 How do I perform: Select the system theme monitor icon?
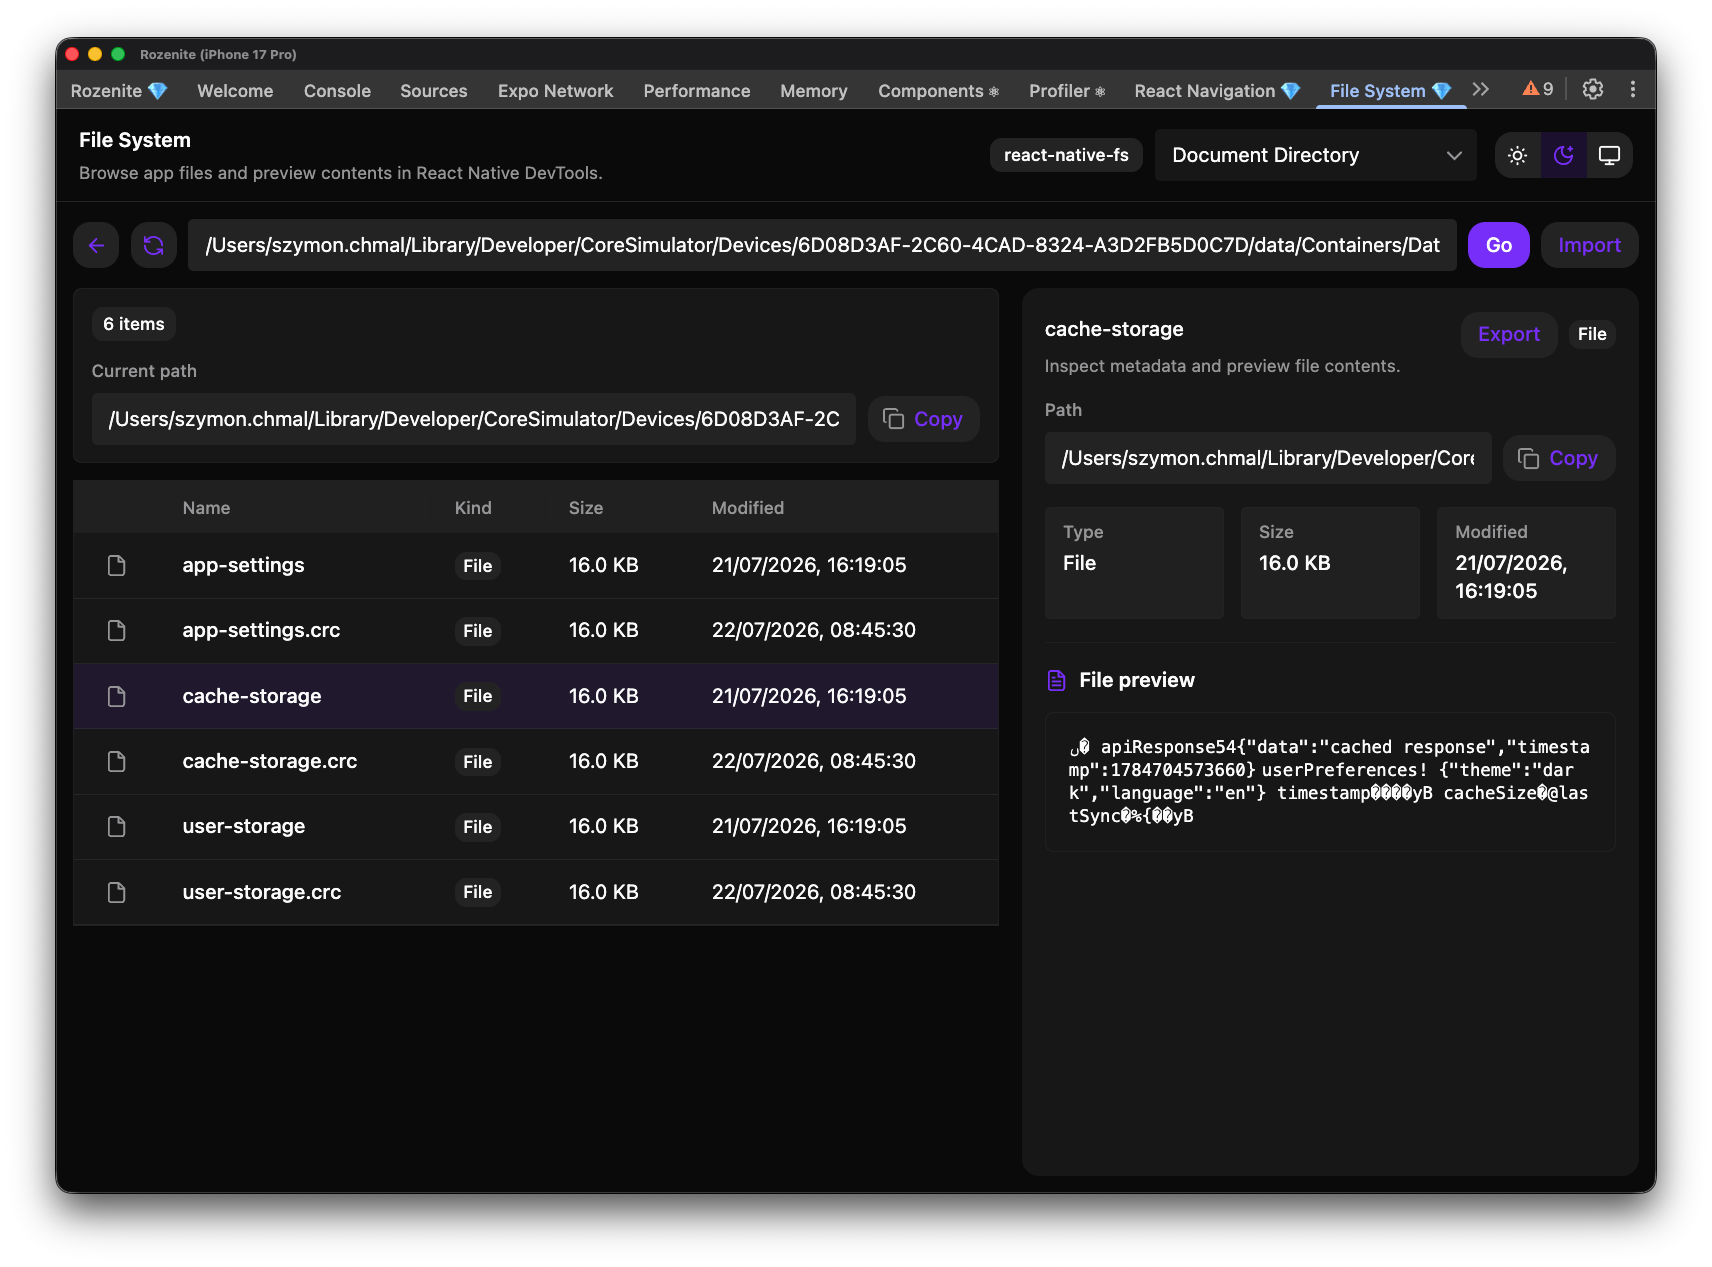[x=1609, y=156]
